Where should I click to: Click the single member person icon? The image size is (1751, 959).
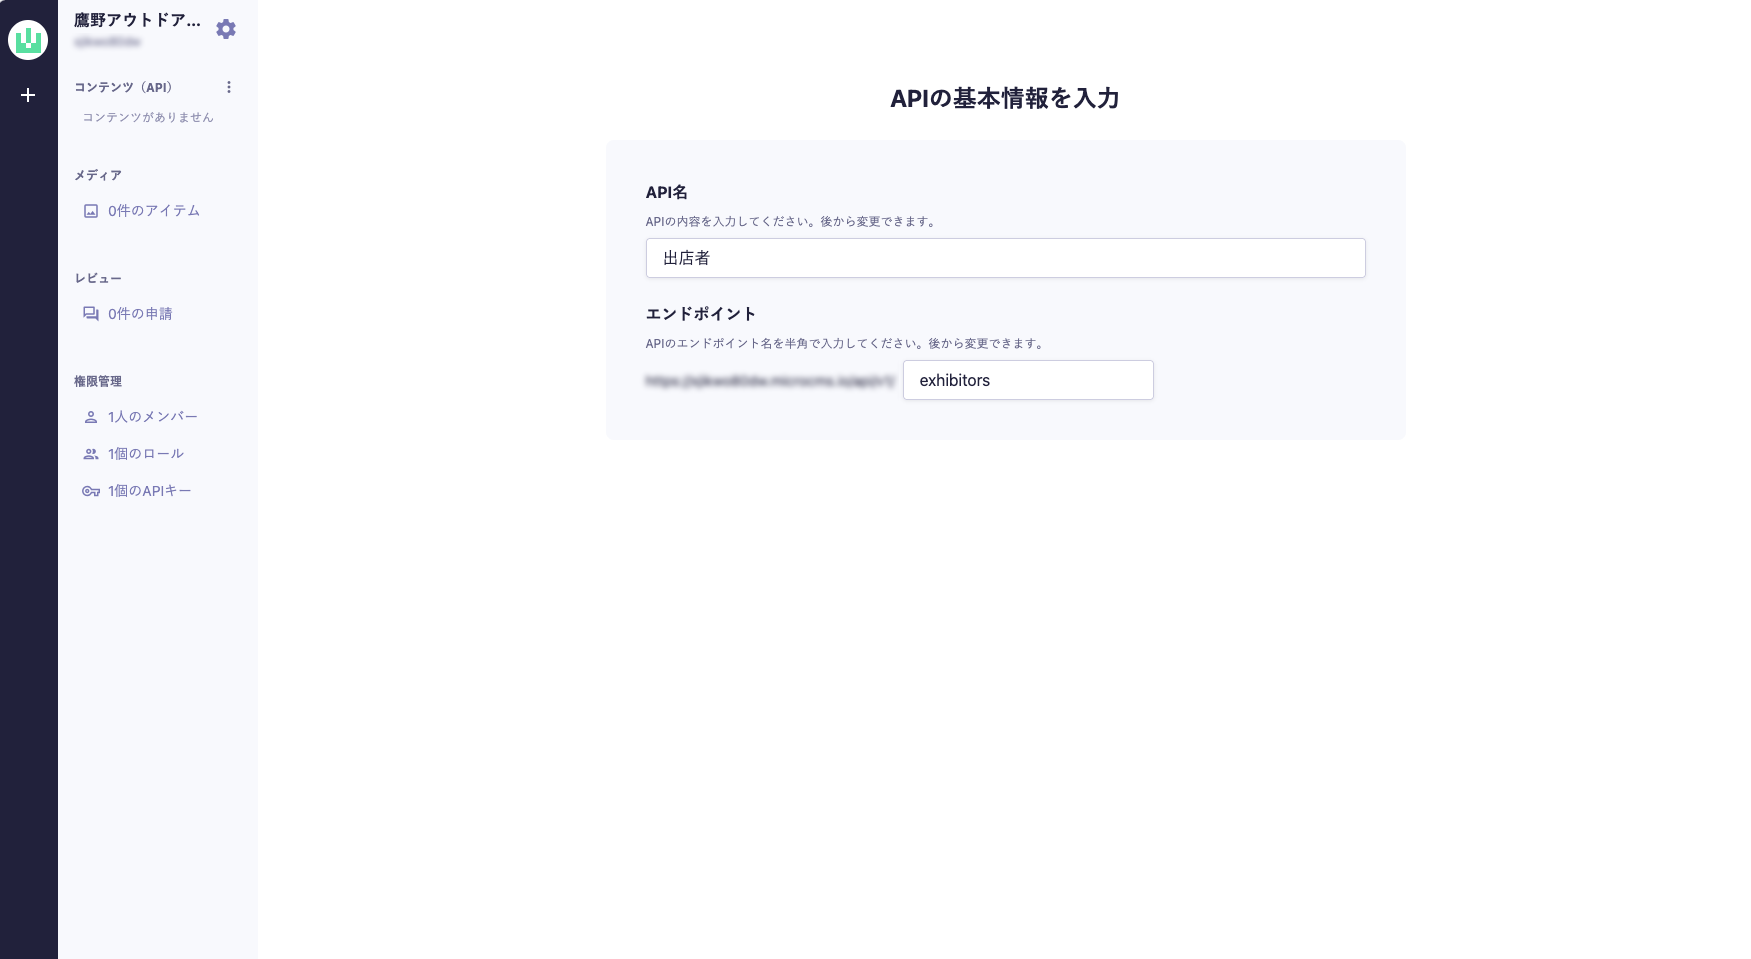point(91,417)
